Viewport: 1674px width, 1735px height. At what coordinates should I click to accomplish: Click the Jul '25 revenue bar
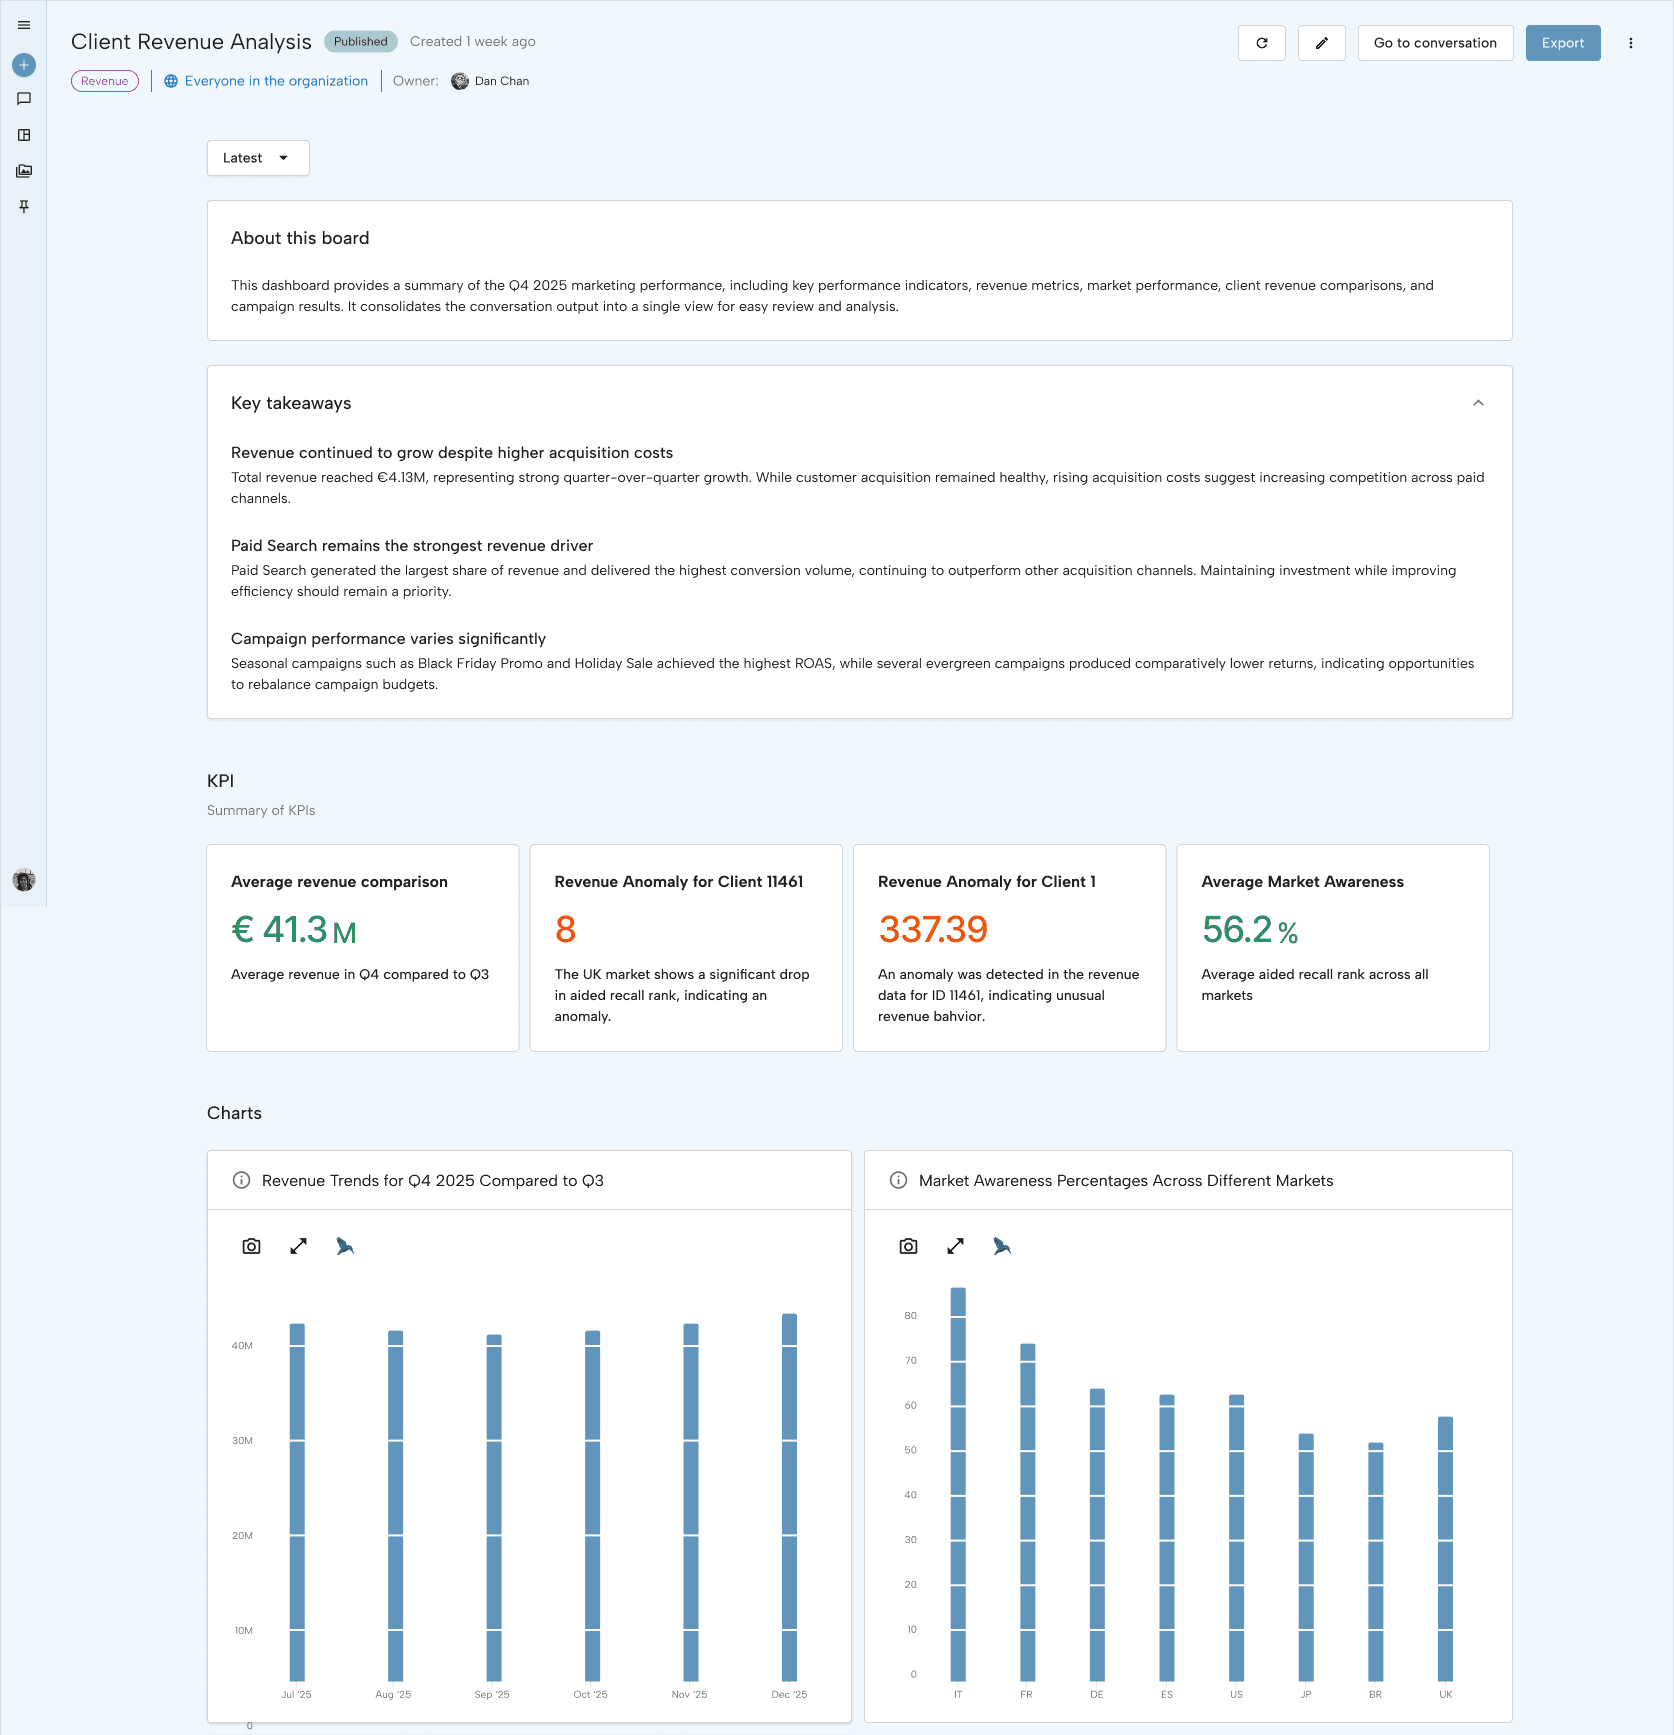pos(297,1502)
